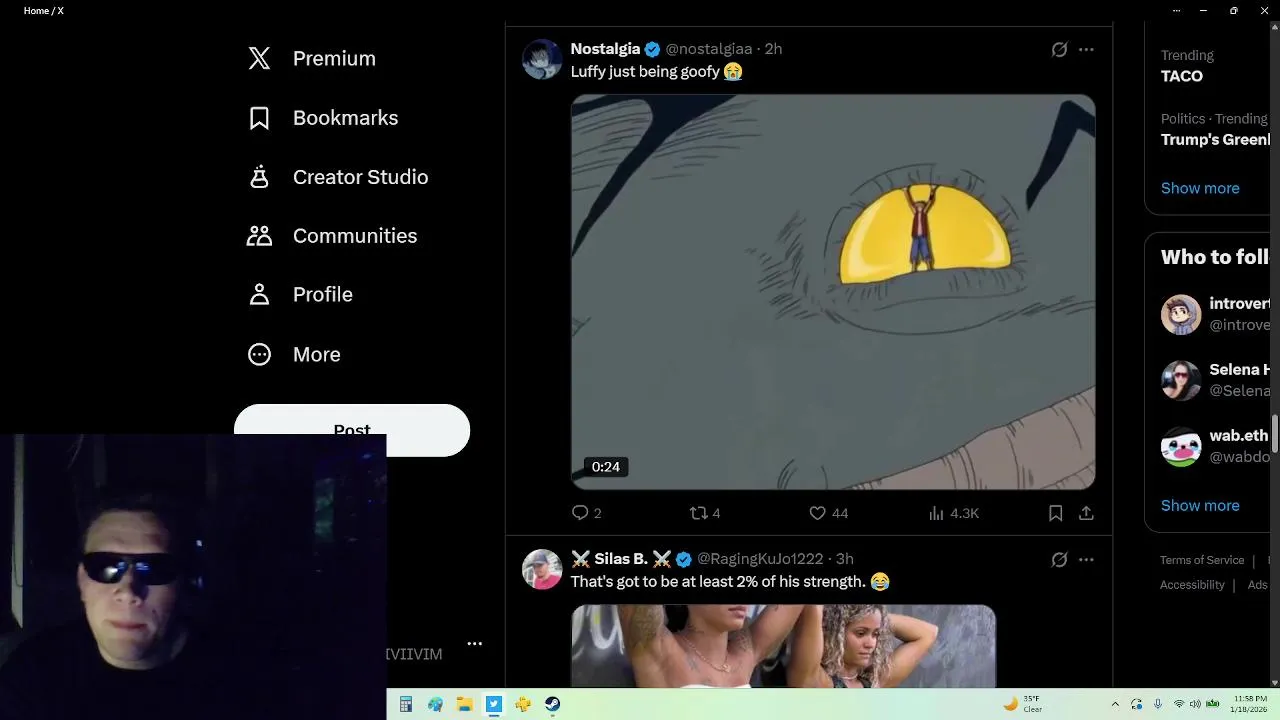Click the Communities people icon
The image size is (1280, 720).
point(259,236)
